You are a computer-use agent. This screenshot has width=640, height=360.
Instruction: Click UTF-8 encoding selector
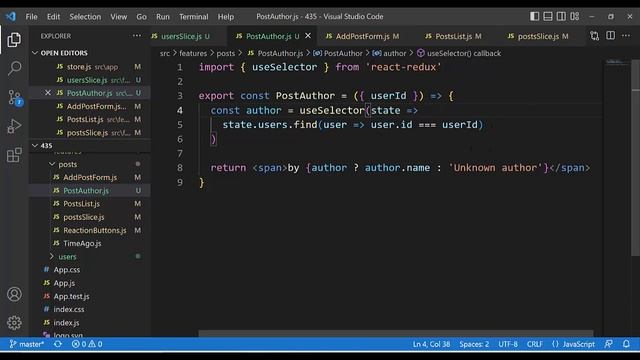(508, 344)
